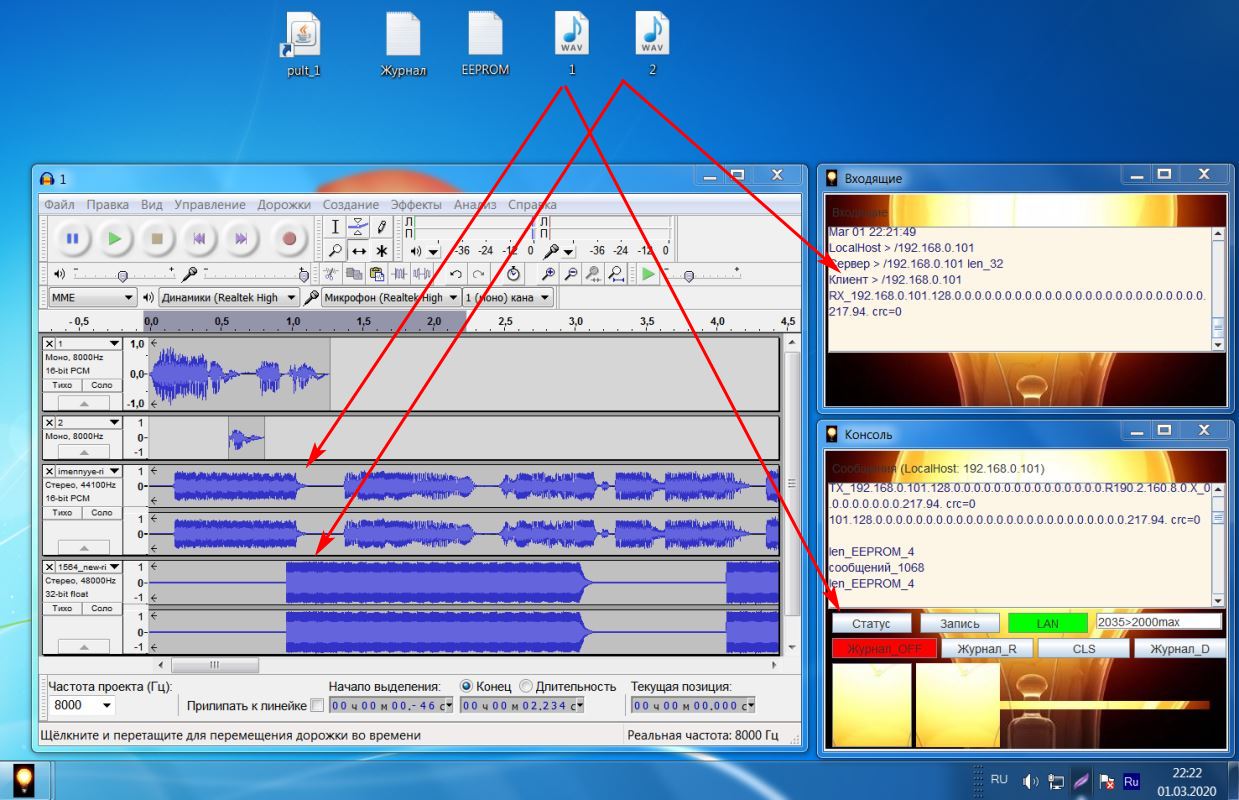This screenshot has width=1239, height=800.
Task: Open the Эффекты menu
Action: pos(415,204)
